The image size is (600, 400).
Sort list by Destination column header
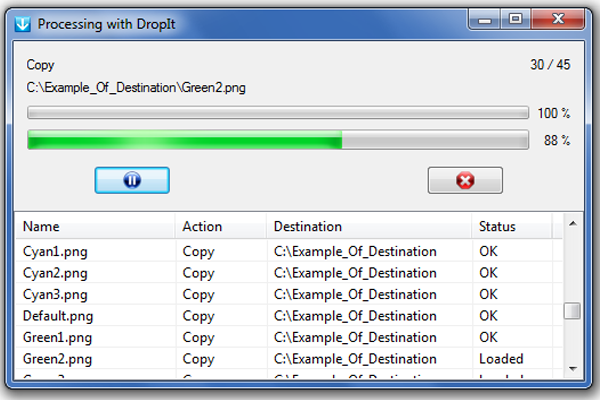(x=369, y=226)
